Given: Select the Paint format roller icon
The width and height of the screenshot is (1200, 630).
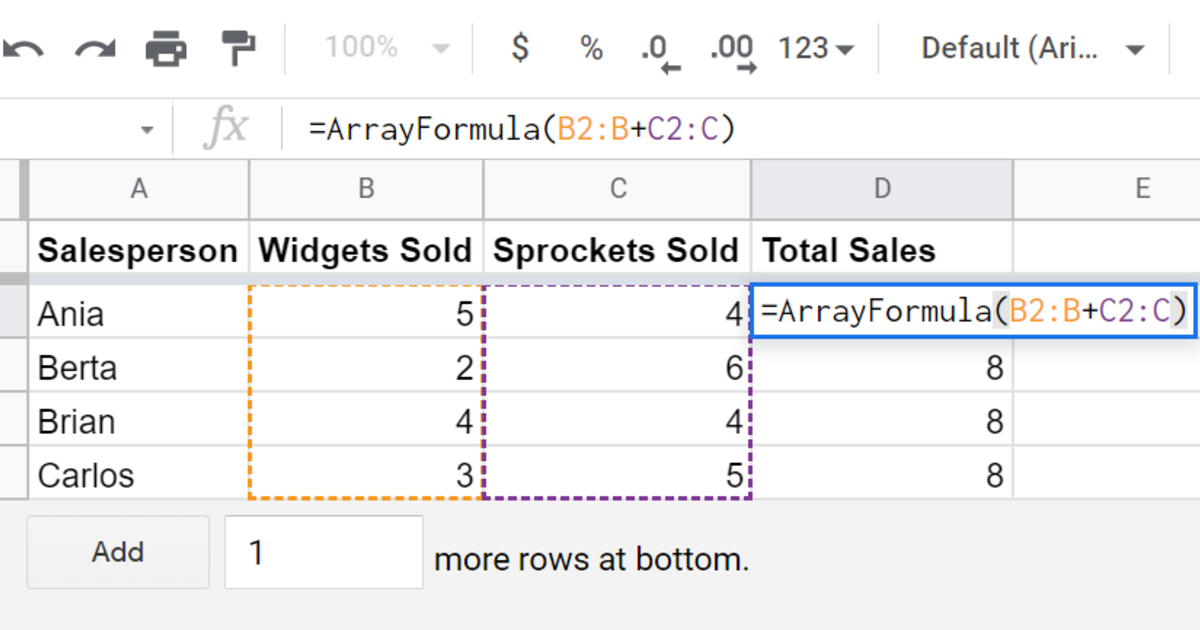Looking at the screenshot, I should coord(239,47).
